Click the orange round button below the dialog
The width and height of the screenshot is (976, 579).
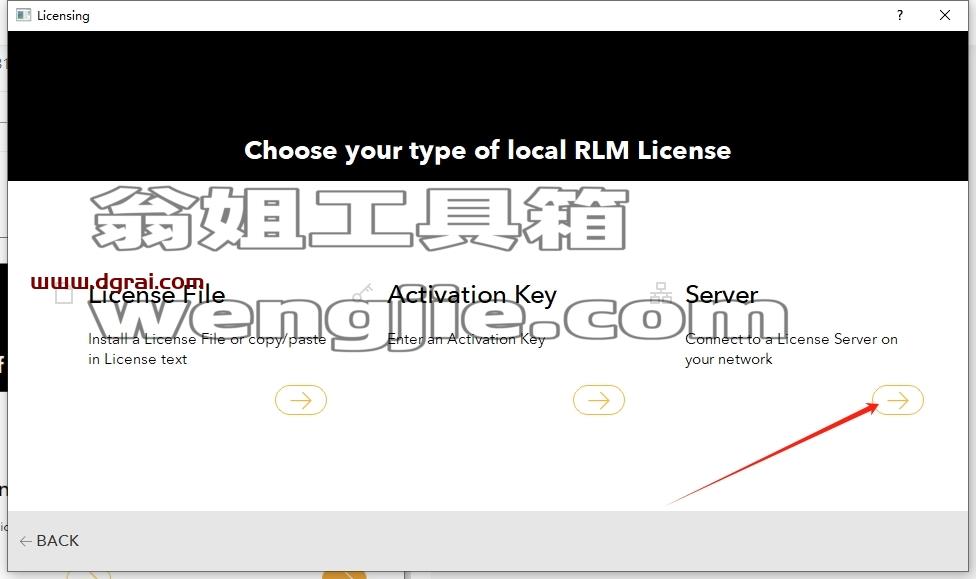point(344,575)
